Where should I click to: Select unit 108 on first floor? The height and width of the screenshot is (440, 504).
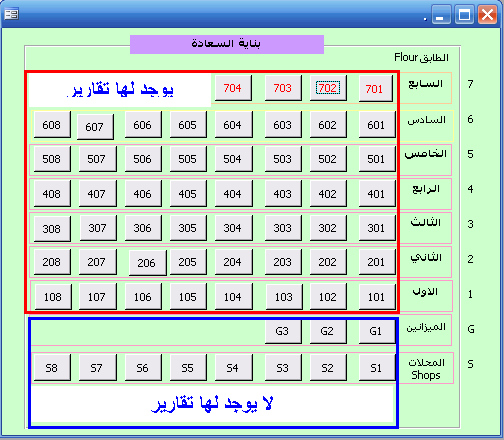[x=53, y=296]
